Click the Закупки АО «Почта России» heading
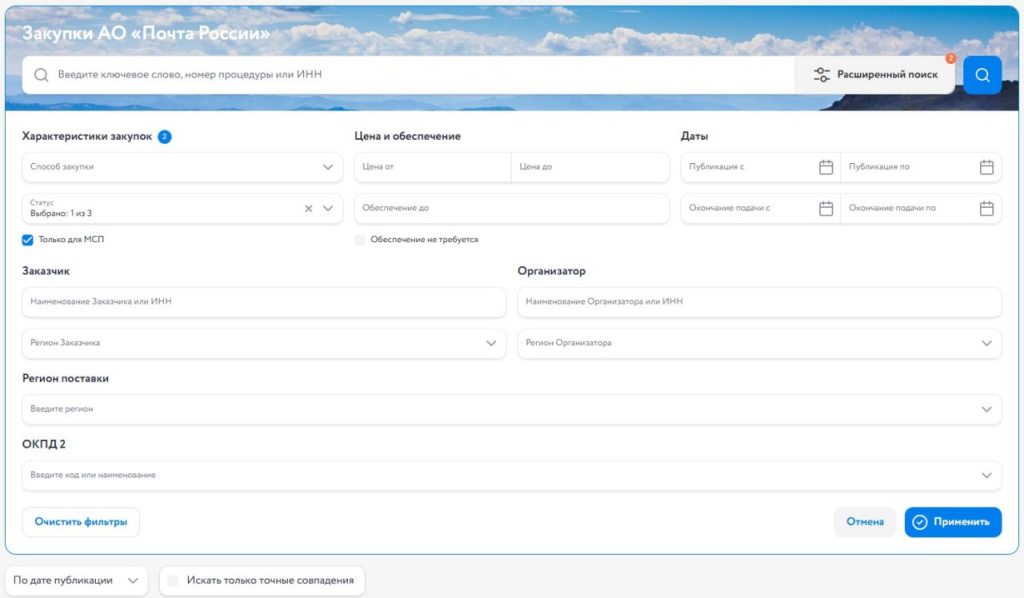 (146, 33)
